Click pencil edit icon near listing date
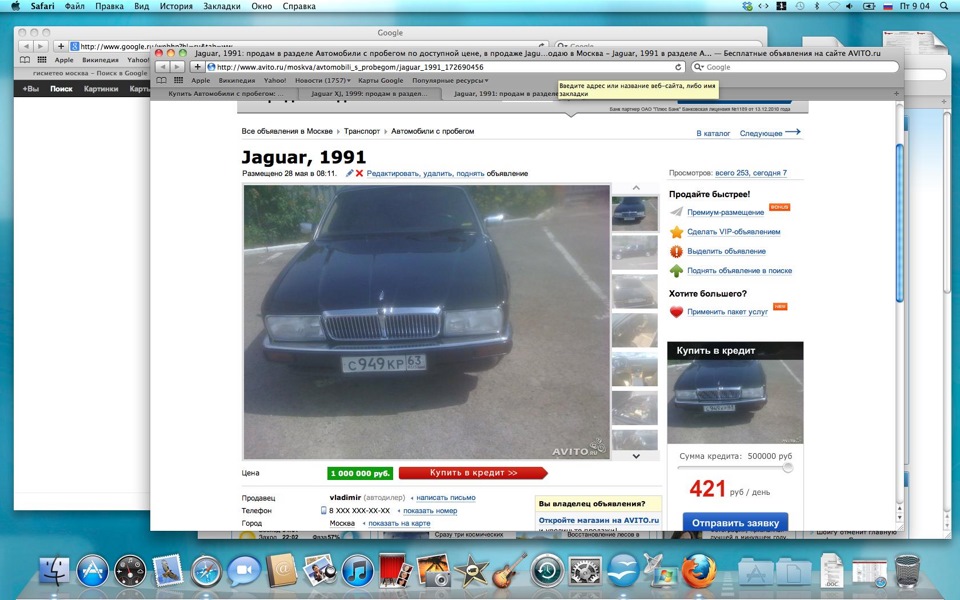The image size is (960, 600). click(350, 173)
